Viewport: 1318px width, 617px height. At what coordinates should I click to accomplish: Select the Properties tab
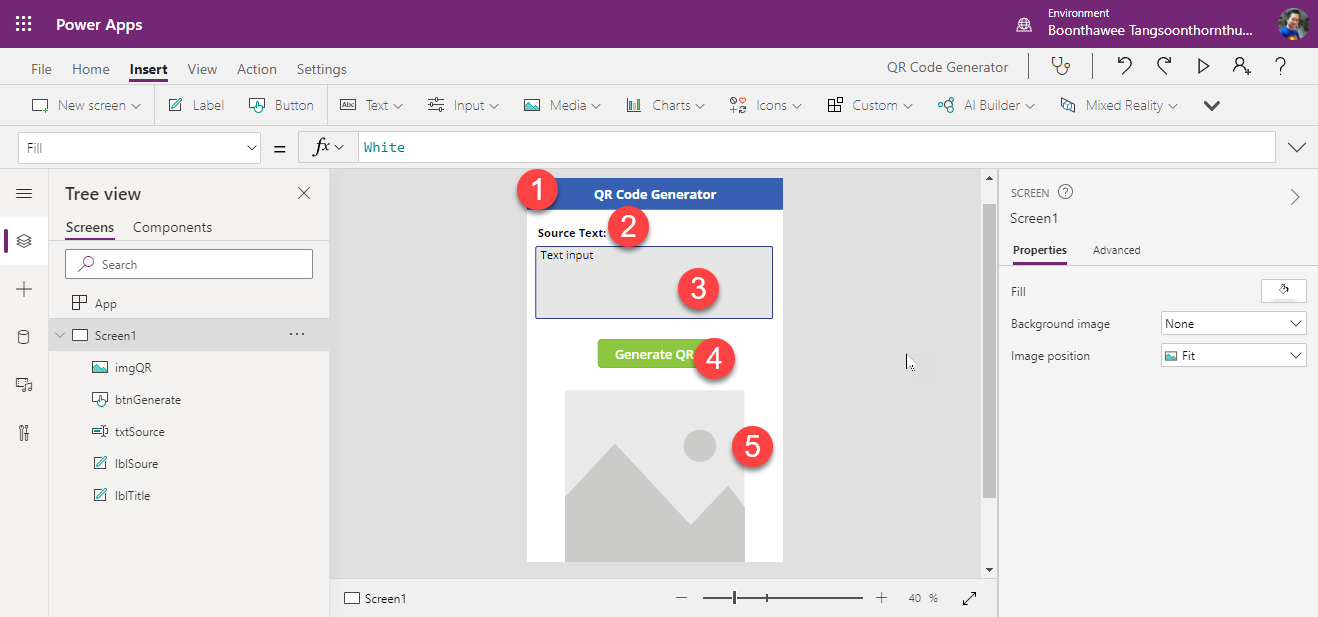click(1040, 250)
